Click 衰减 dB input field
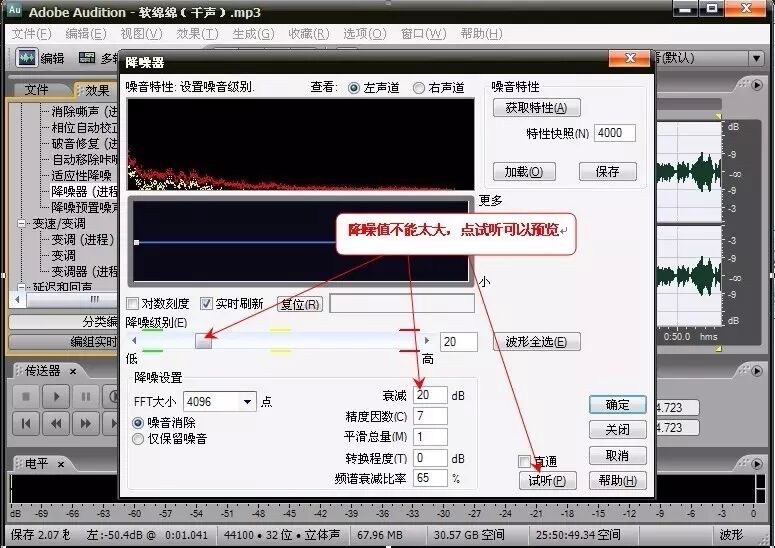Viewport: 775px width, 548px height. point(430,395)
